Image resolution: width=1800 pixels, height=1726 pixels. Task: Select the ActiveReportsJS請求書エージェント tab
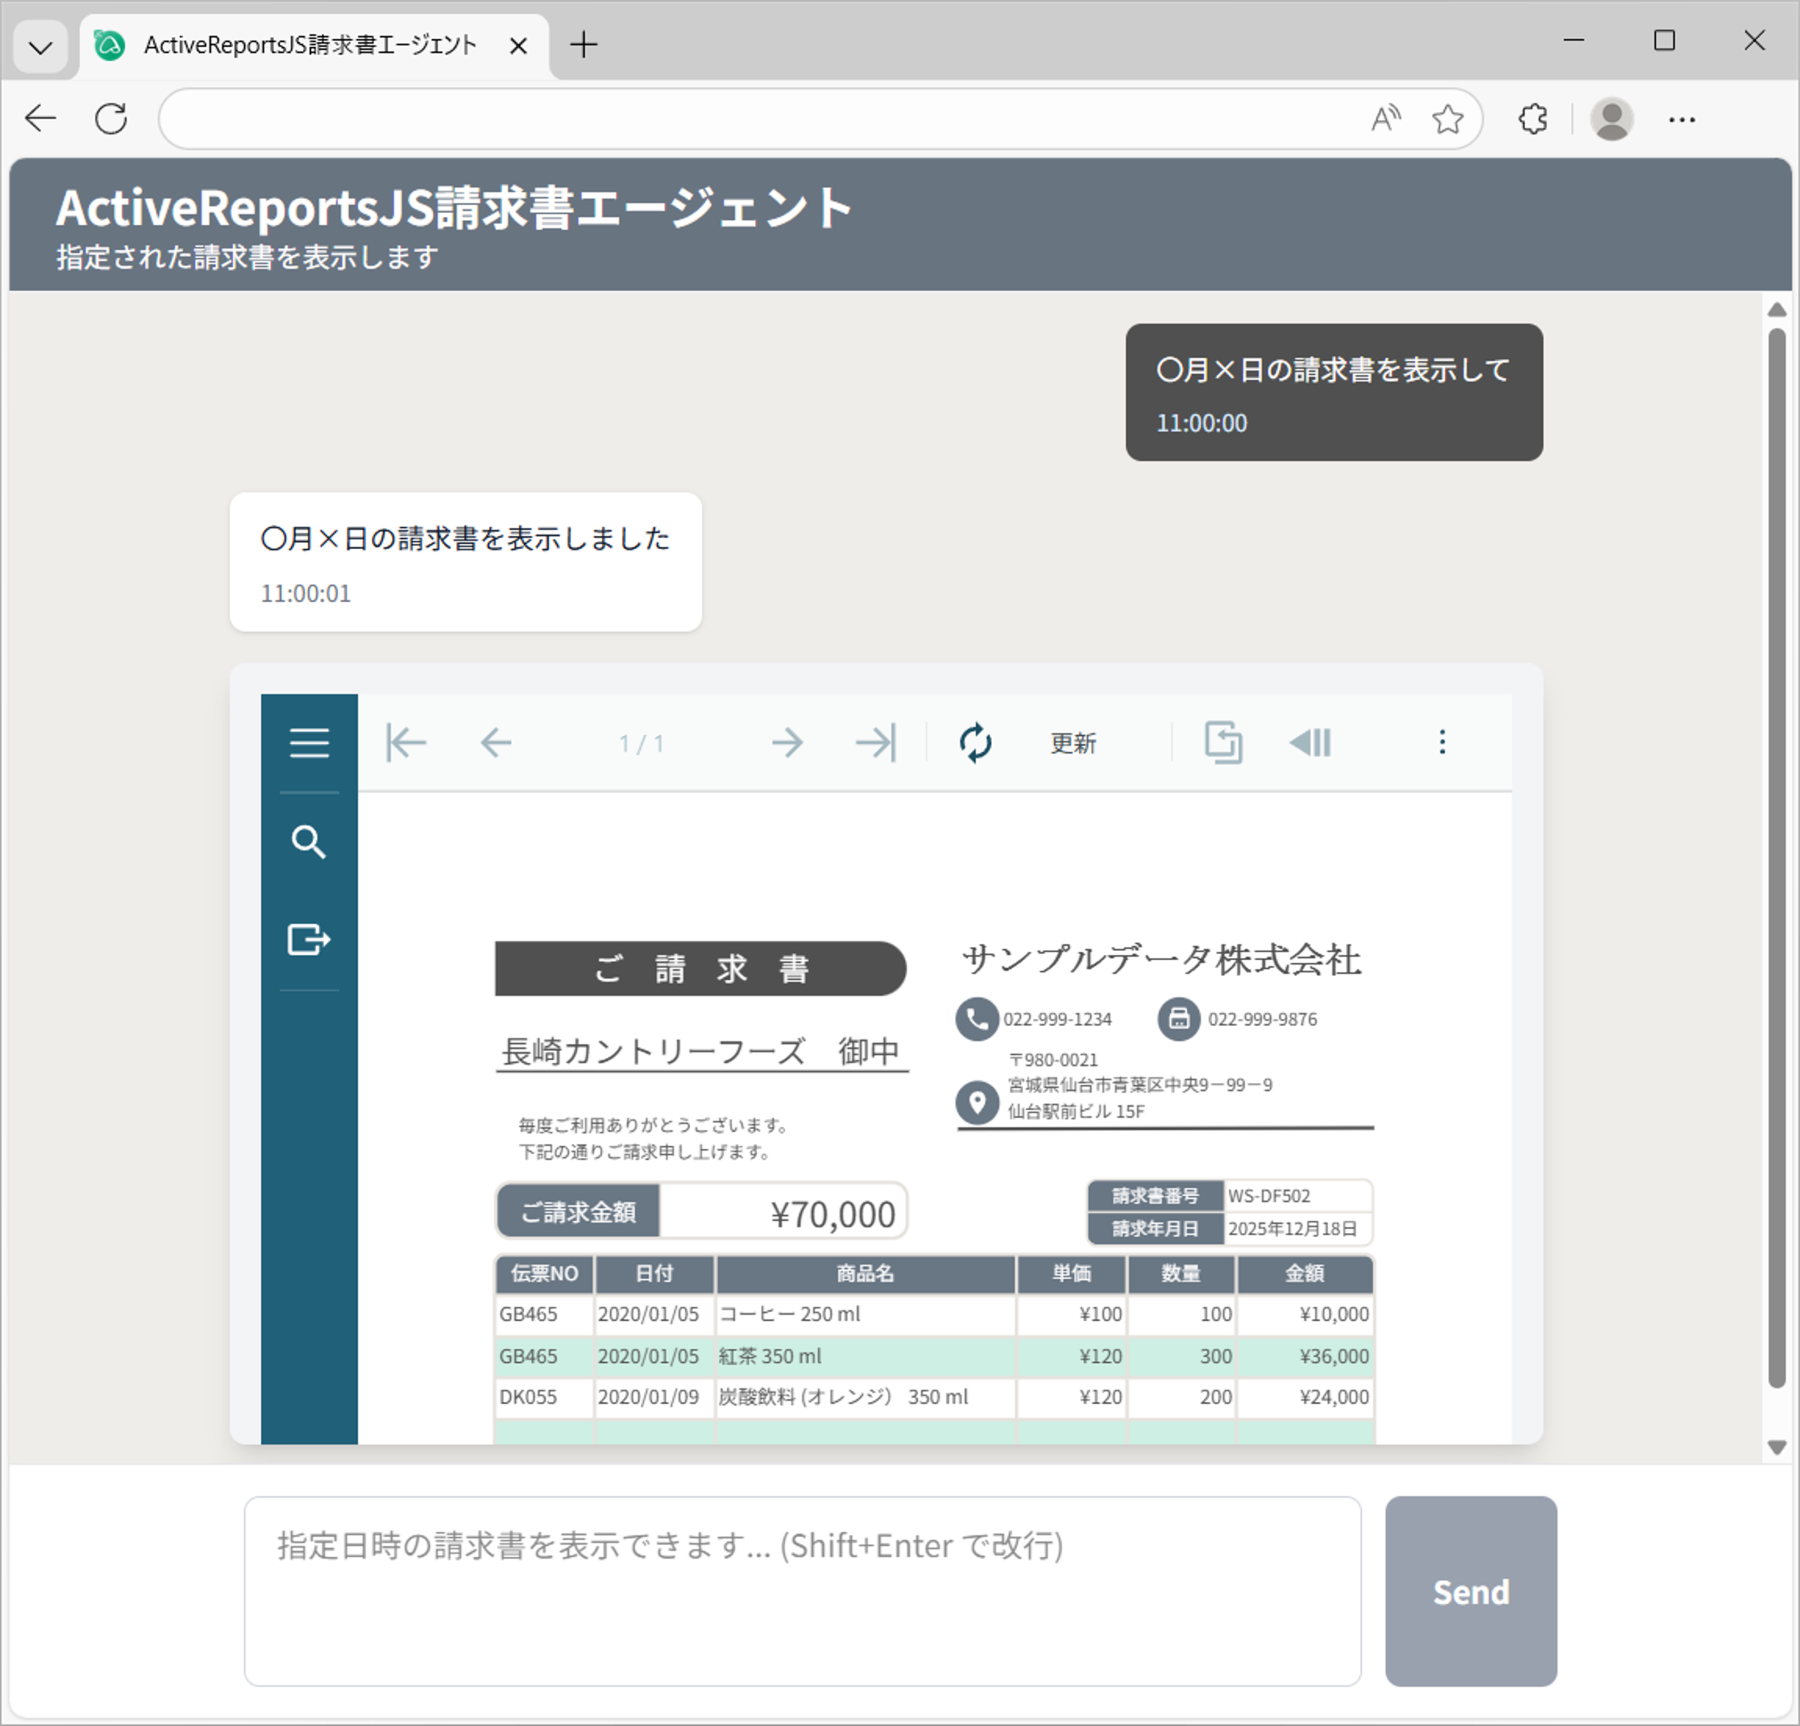pyautogui.click(x=310, y=45)
